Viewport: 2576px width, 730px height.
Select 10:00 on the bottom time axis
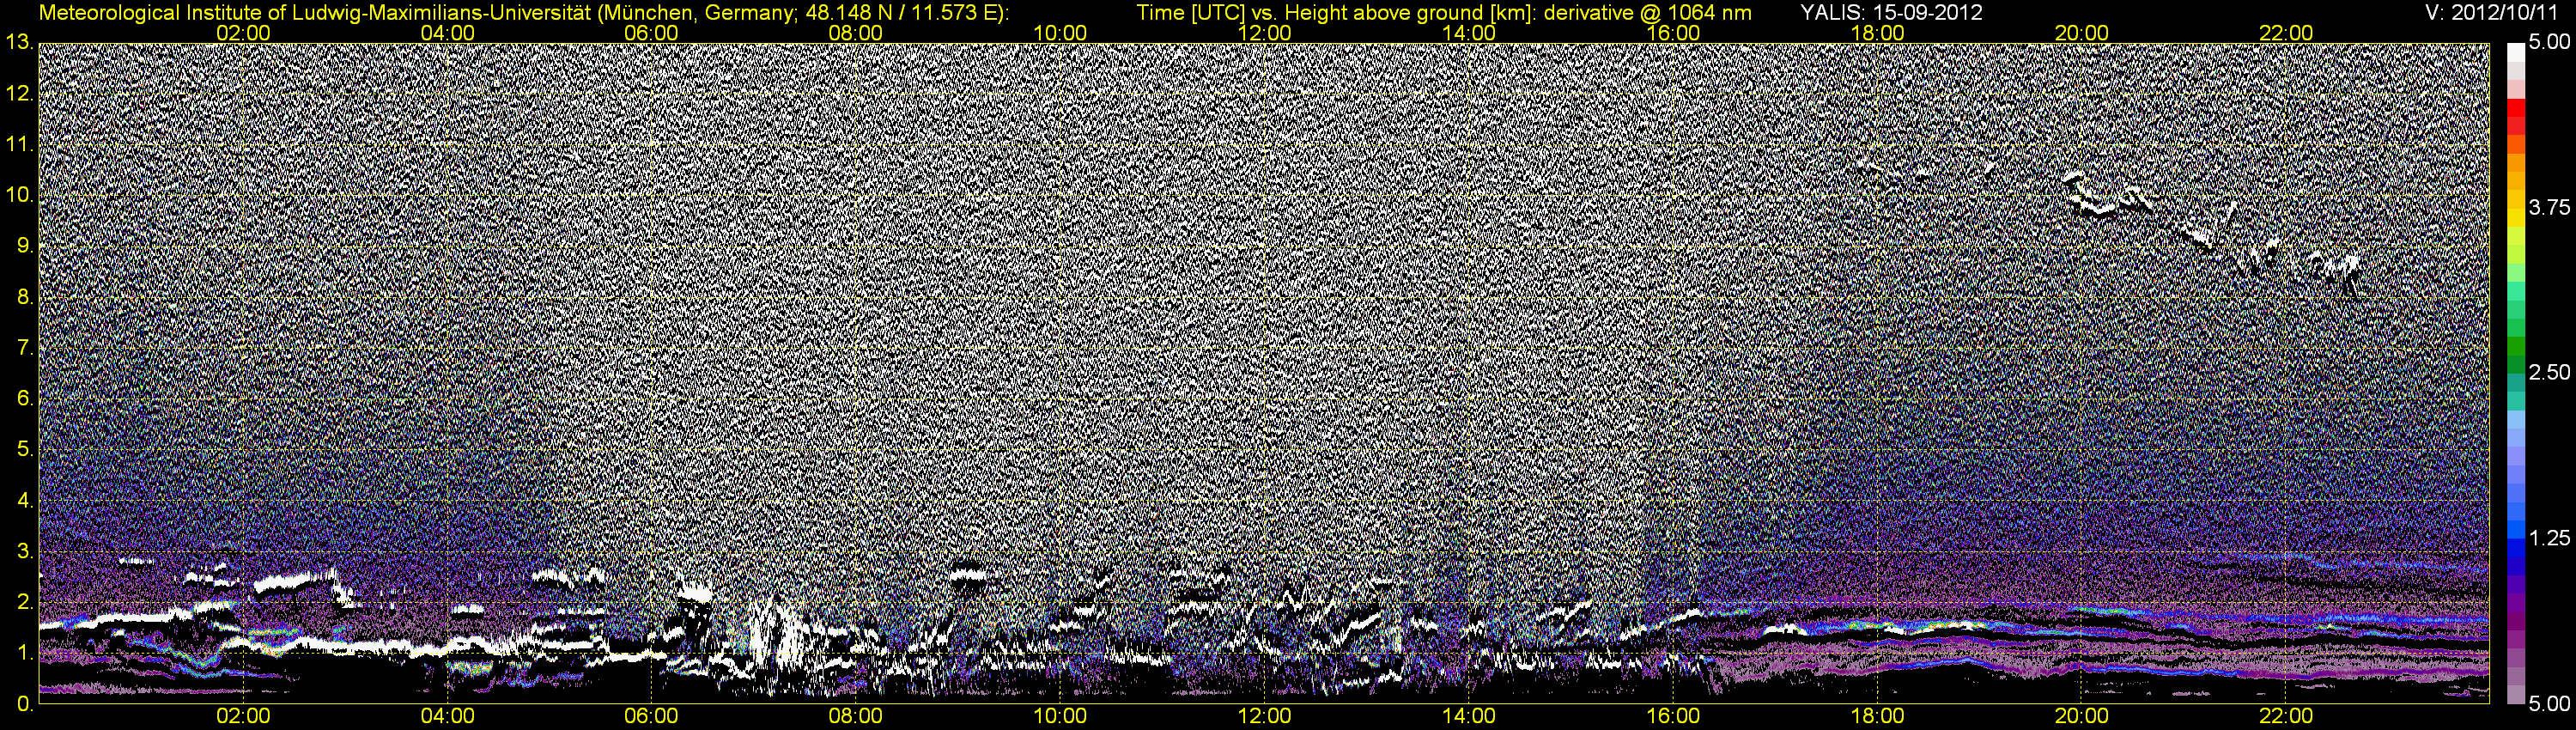(x=1060, y=717)
